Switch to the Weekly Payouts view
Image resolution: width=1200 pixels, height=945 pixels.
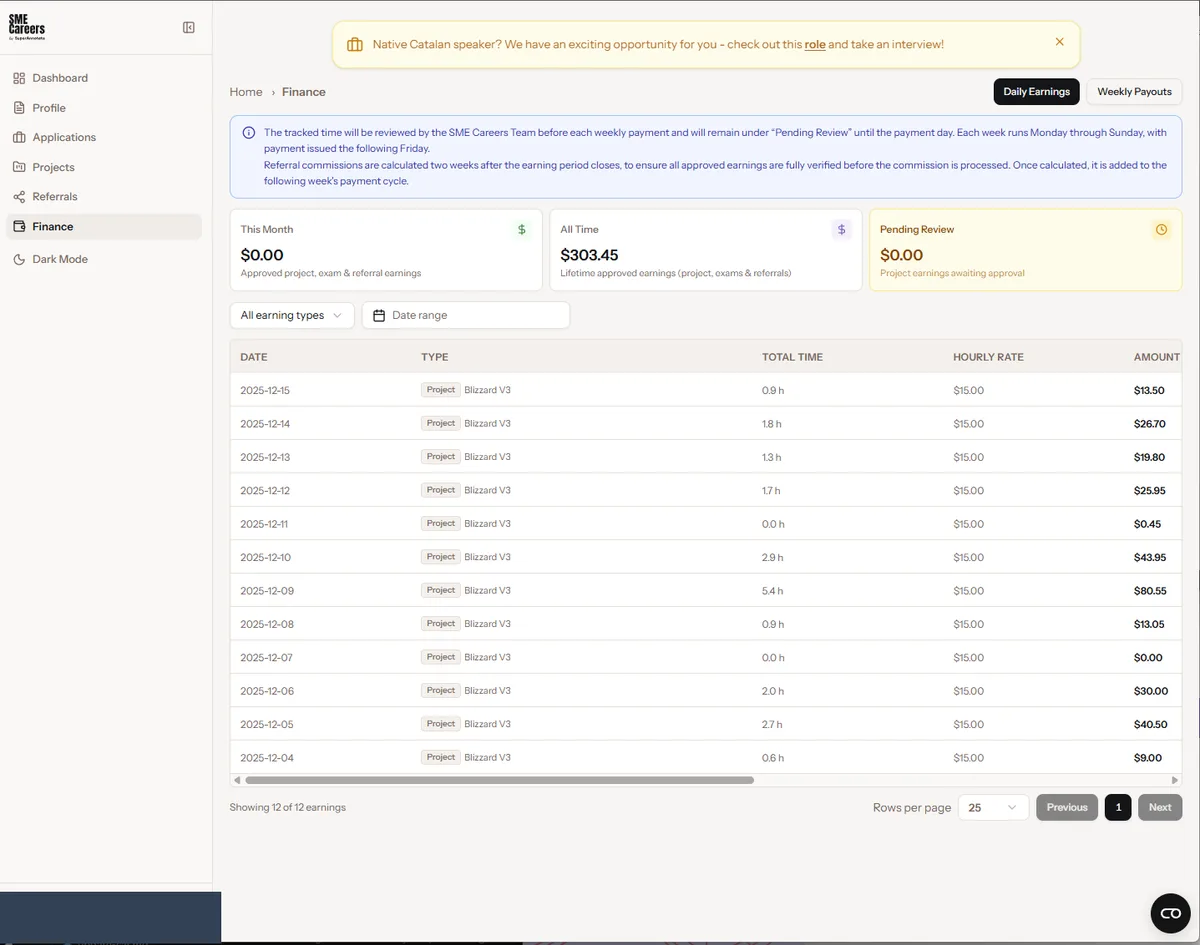pos(1134,91)
